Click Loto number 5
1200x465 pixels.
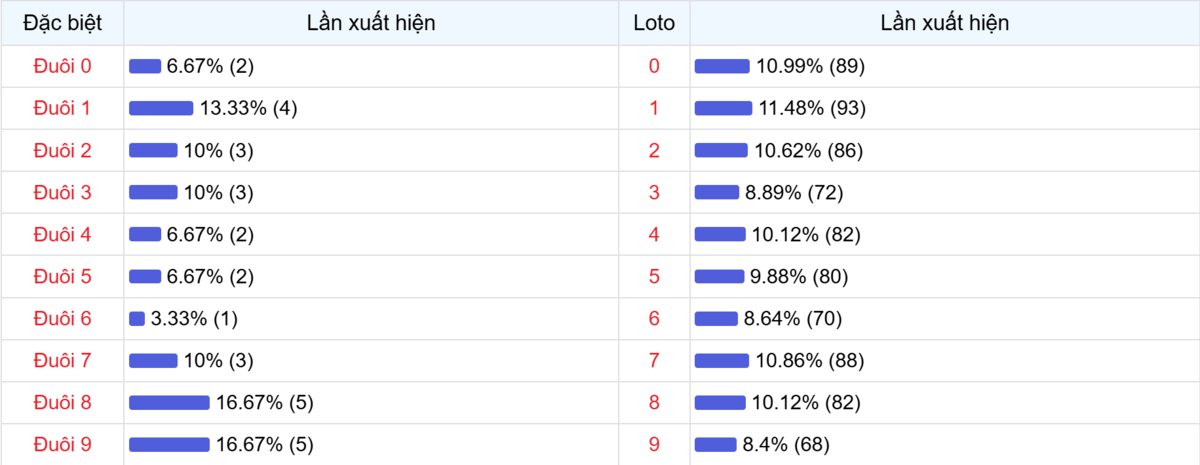(x=654, y=276)
